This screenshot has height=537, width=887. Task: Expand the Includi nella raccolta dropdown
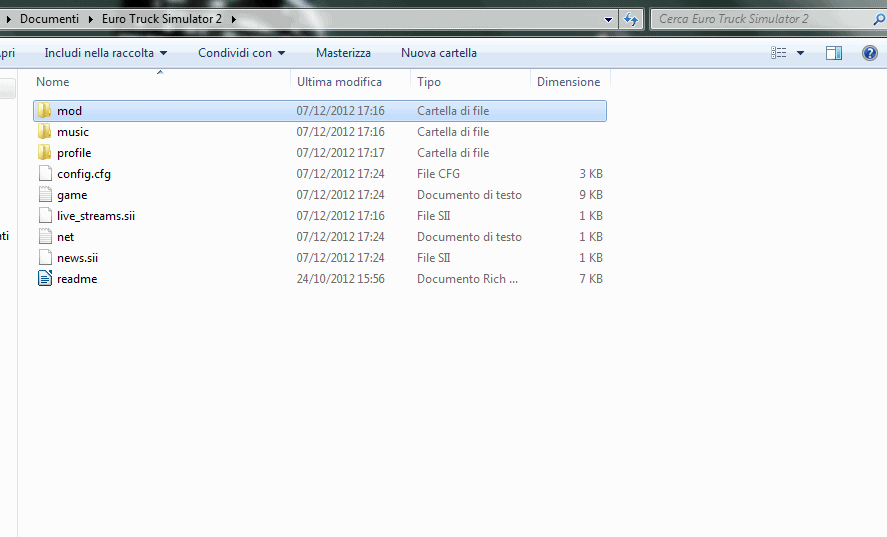106,53
